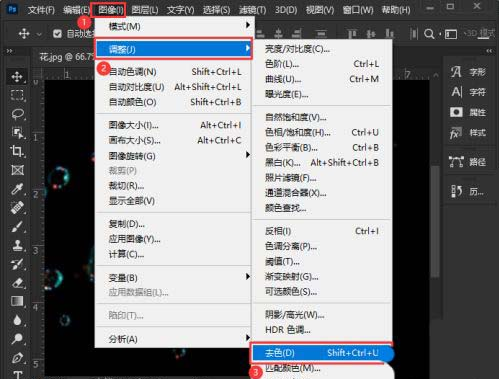The width and height of the screenshot is (499, 379).
Task: Open the Move tool preset dropdown arrow
Action: click(x=39, y=34)
